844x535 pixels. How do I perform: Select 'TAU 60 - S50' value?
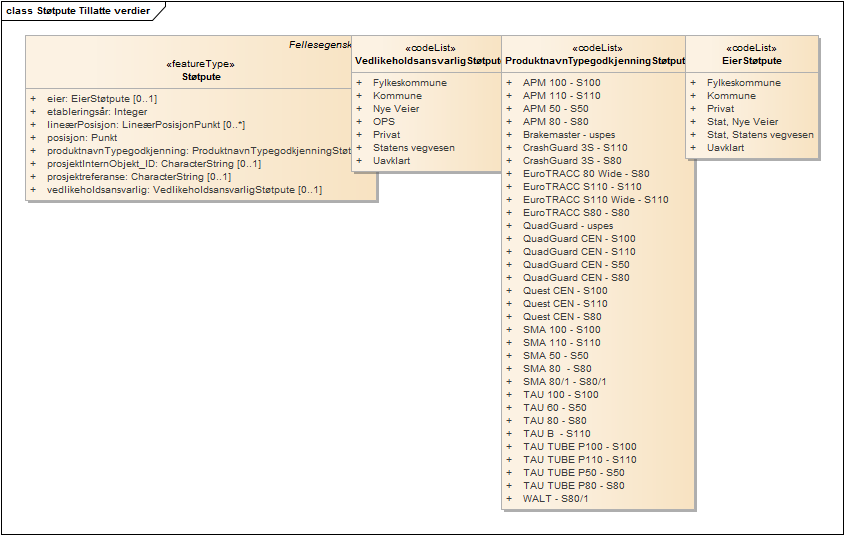(554, 407)
